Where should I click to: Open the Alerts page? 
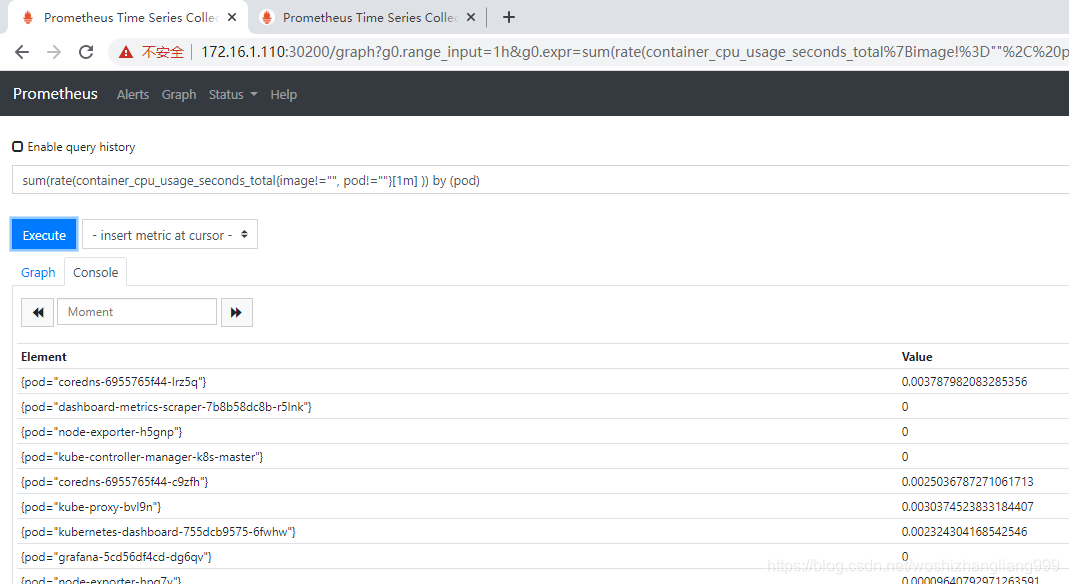(132, 94)
